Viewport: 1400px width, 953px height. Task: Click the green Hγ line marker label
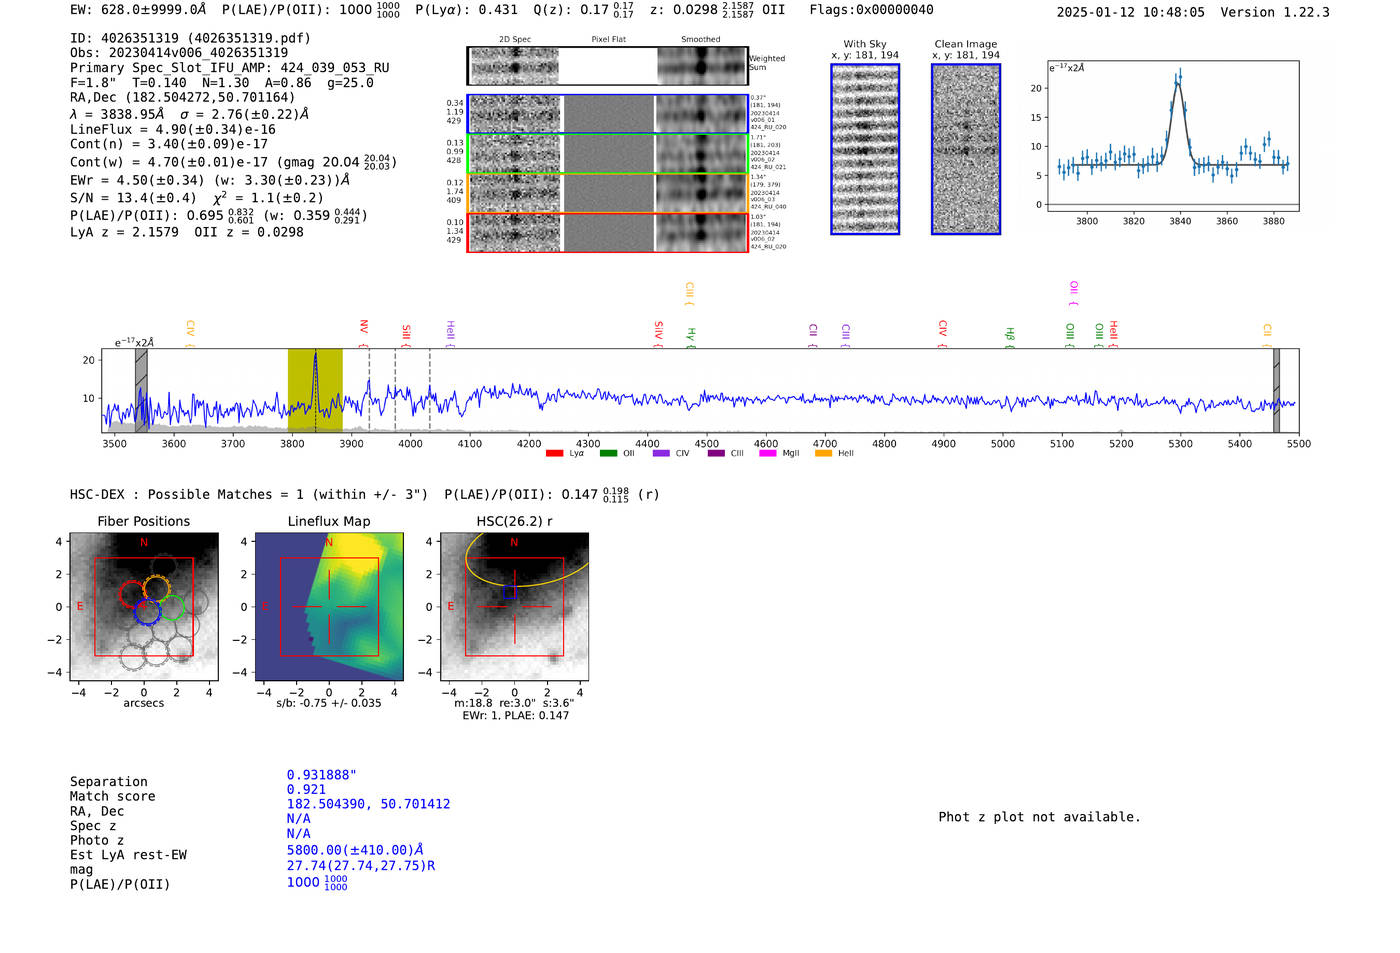[691, 335]
